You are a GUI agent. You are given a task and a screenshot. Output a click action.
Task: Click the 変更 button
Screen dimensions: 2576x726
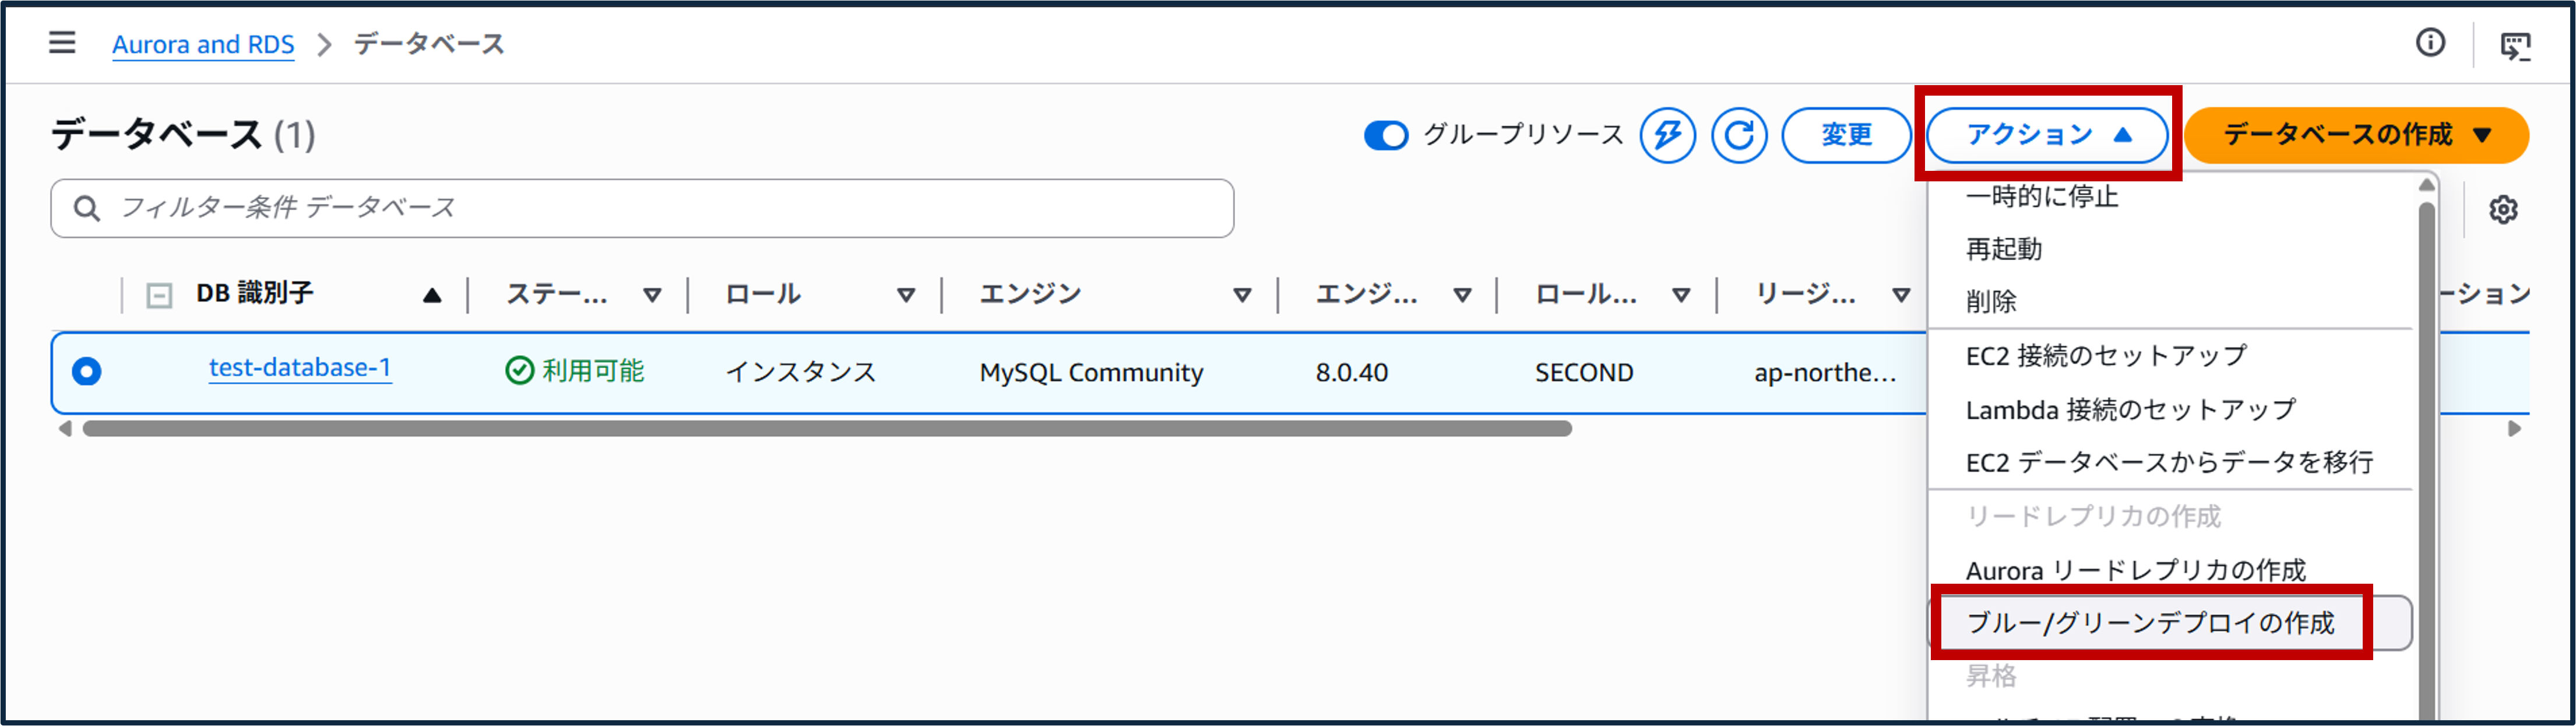tap(1846, 136)
